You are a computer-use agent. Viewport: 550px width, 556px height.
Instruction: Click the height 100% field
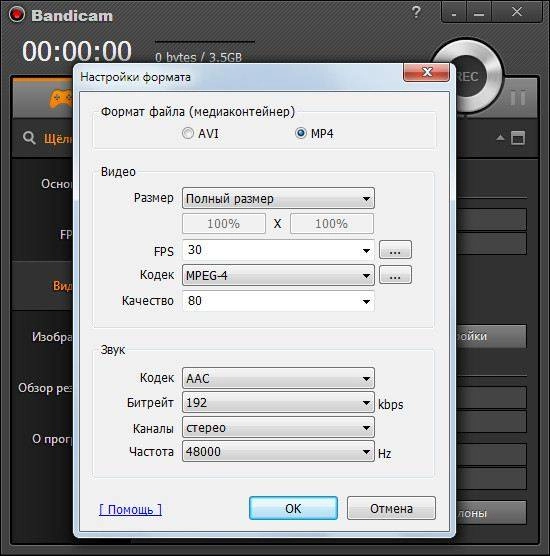332,224
